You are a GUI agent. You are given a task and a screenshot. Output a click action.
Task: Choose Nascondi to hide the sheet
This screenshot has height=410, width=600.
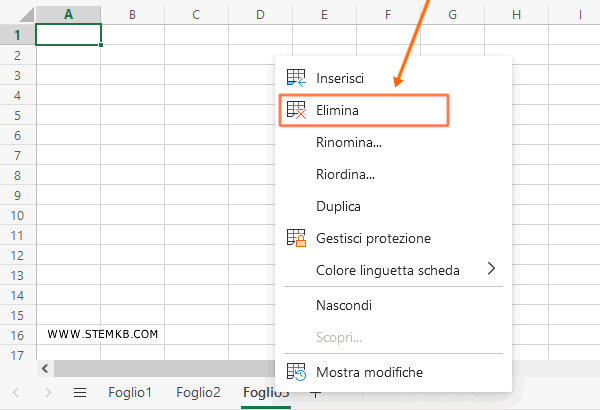(x=393, y=305)
